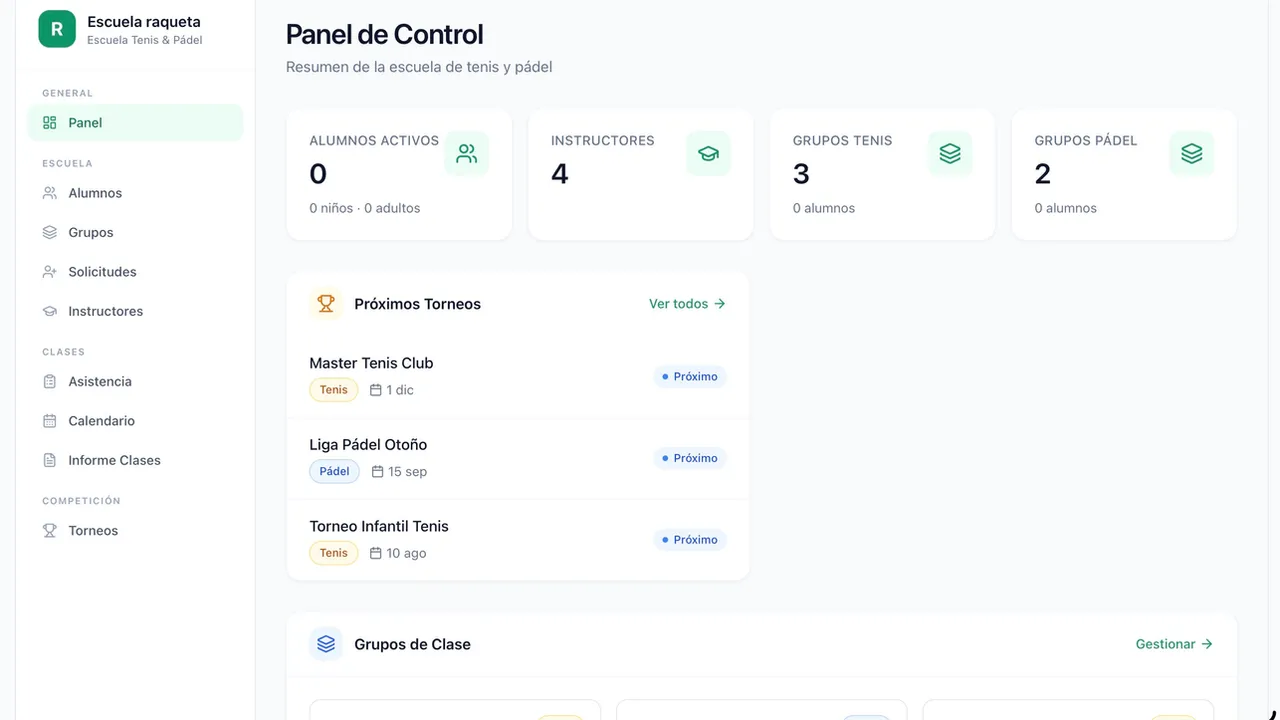Viewport: 1280px width, 720px height.
Task: Click the Instructores graduation cap icon
Action: [708, 154]
